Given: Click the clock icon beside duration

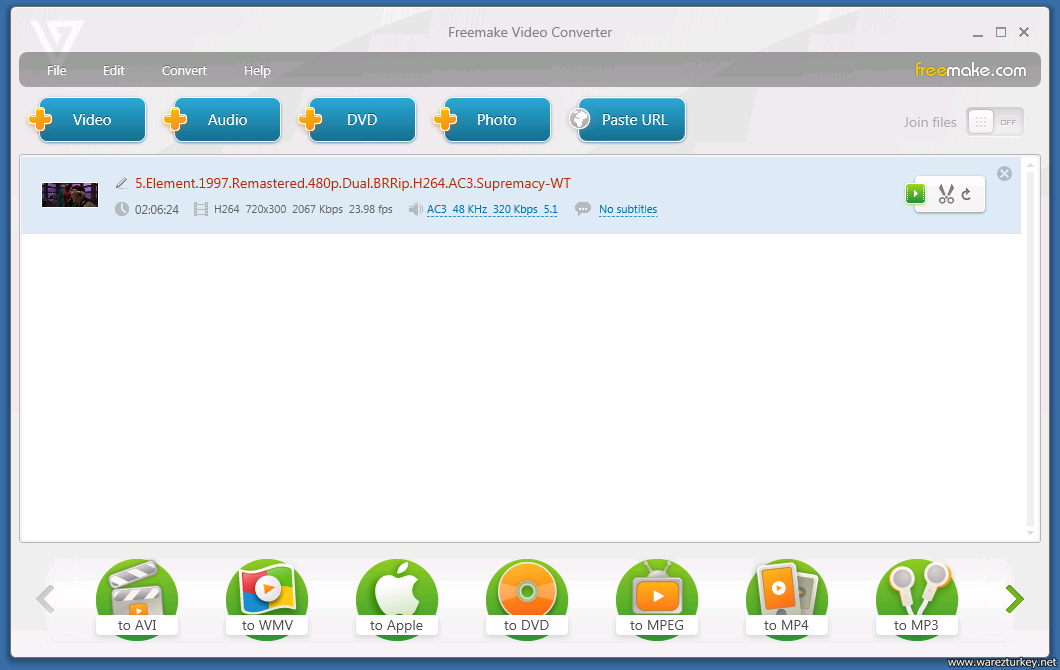Looking at the screenshot, I should (x=122, y=209).
